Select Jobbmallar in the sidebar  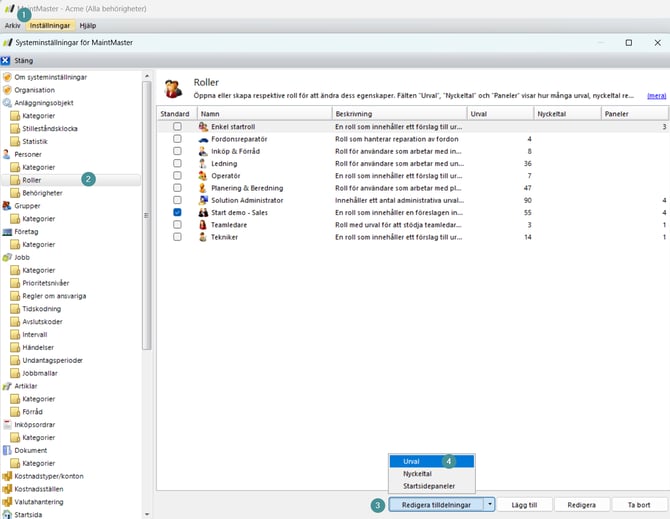pyautogui.click(x=40, y=373)
